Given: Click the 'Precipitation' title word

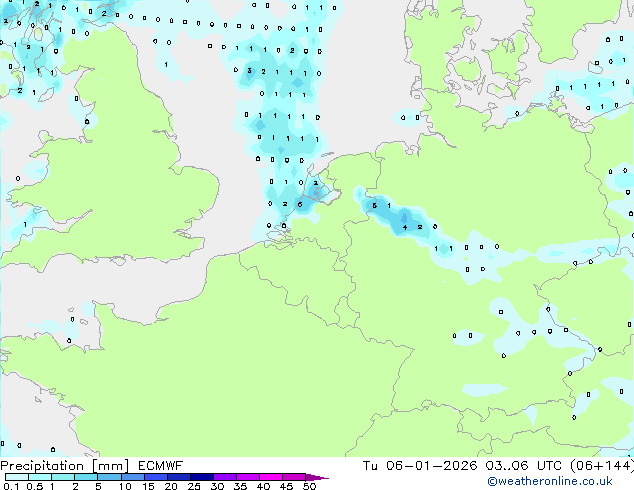Looking at the screenshot, I should click(42, 466).
